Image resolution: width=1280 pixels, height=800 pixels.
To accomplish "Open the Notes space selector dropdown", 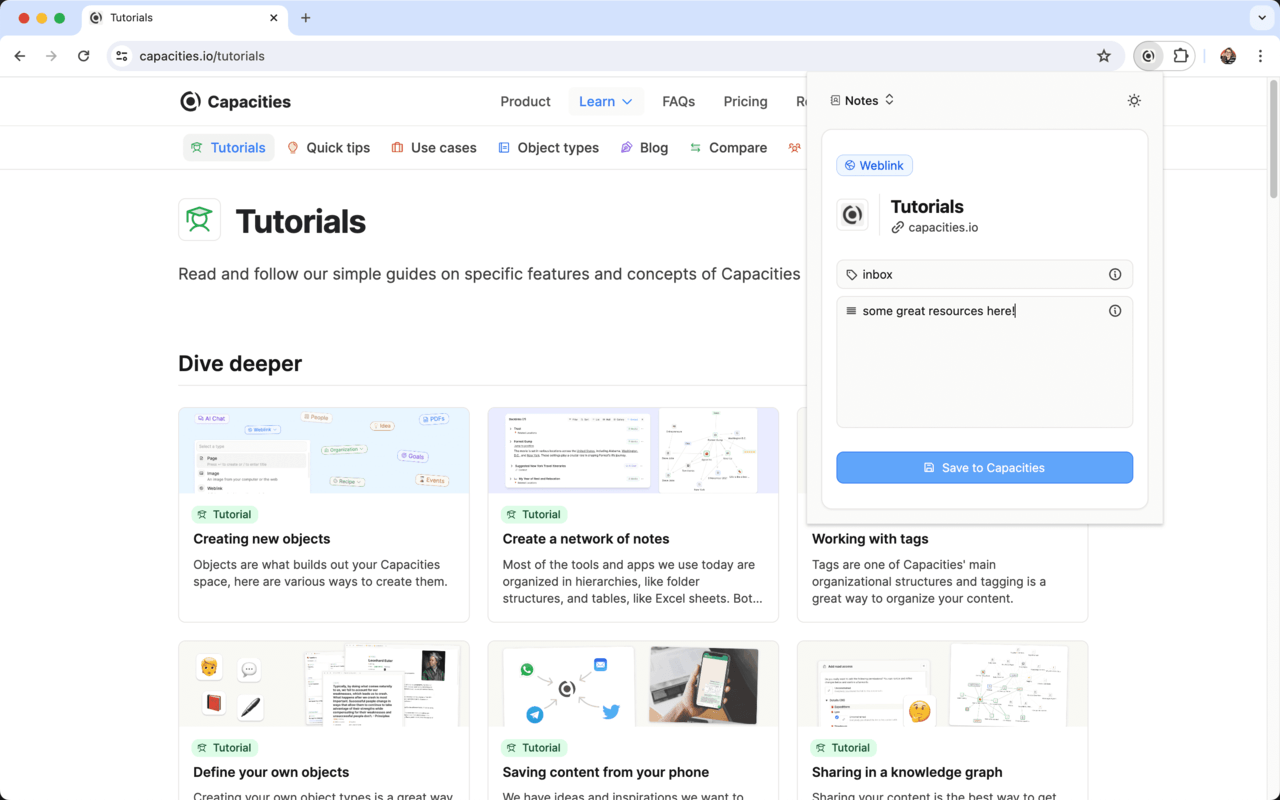I will pyautogui.click(x=862, y=100).
